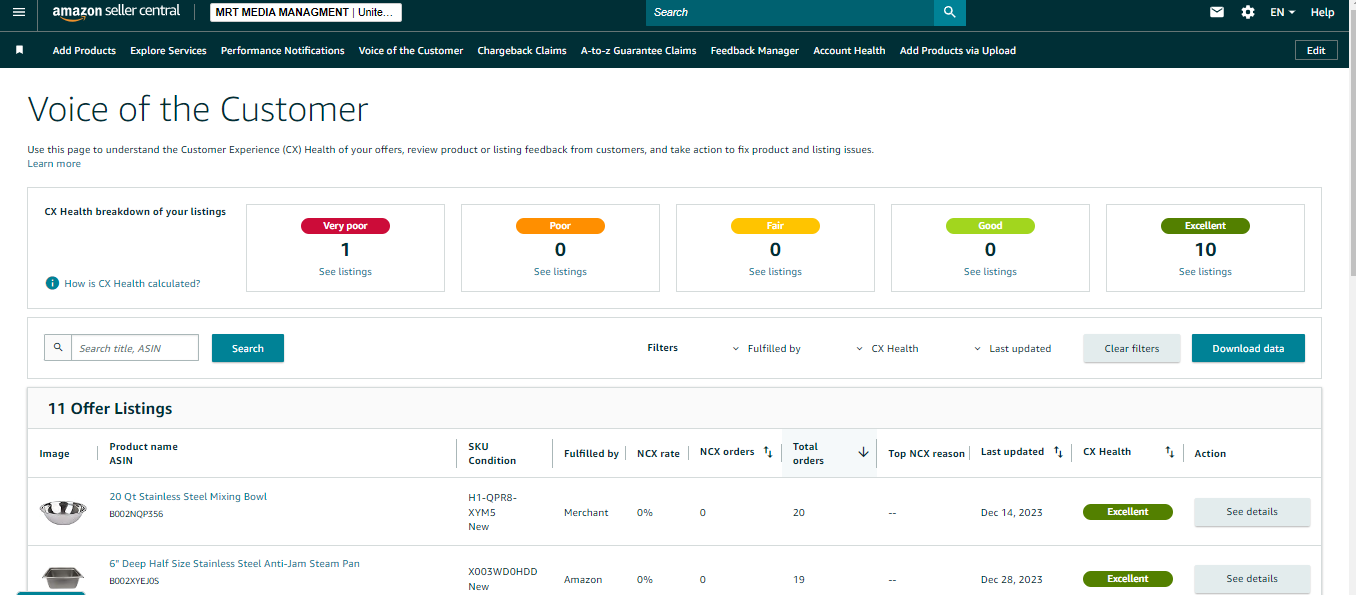Sort by NCX orders arrows icon
Screen dimensions: 1356x595
click(768, 452)
